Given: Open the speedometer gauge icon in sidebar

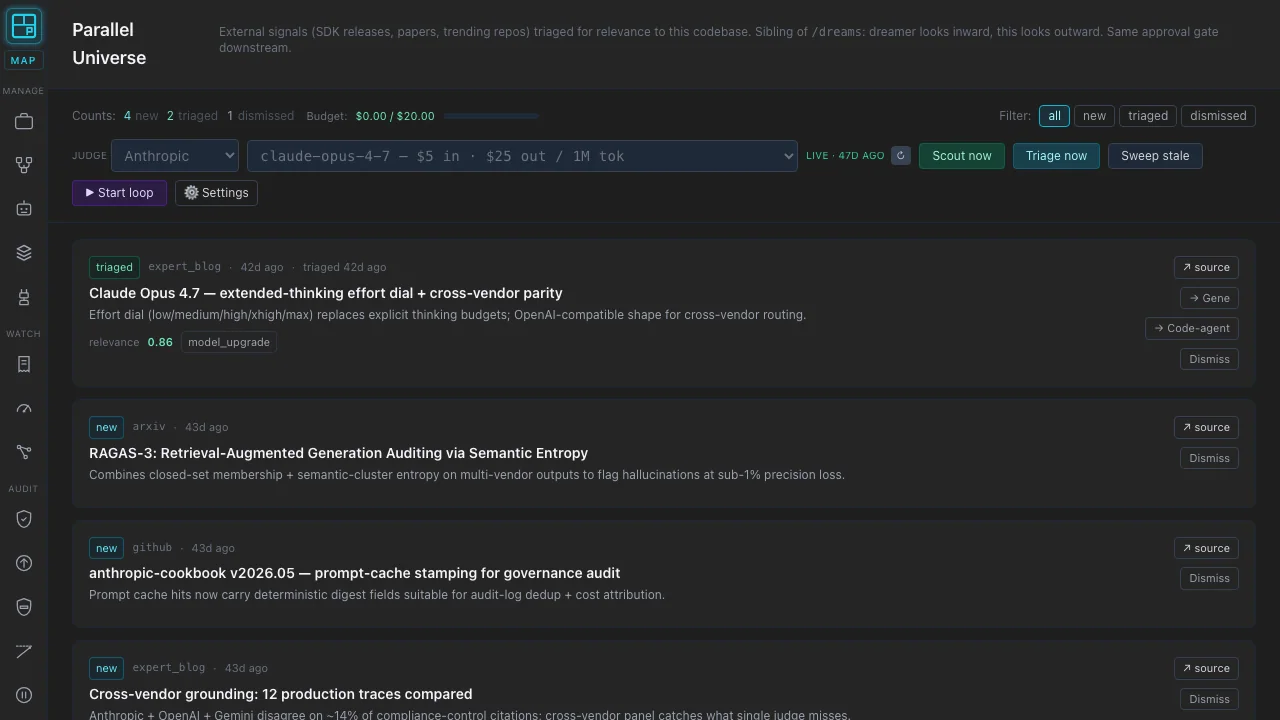Looking at the screenshot, I should point(24,409).
